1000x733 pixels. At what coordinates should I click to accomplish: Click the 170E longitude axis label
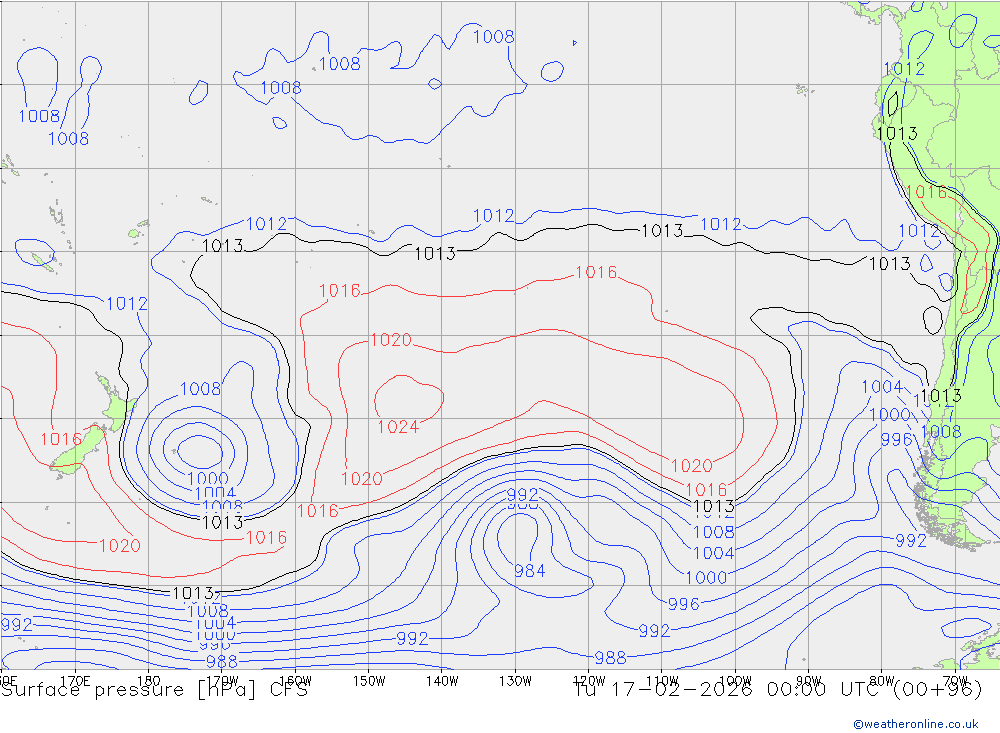[x=75, y=681]
